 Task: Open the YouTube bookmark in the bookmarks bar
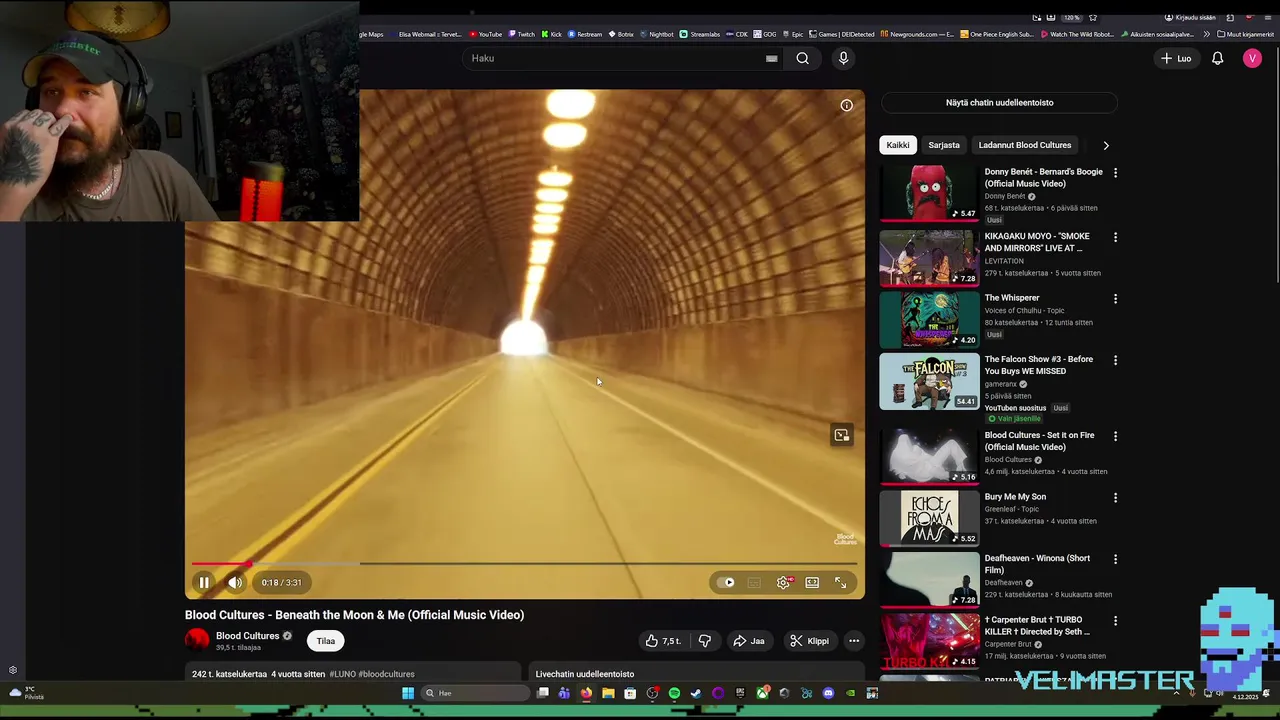pyautogui.click(x=486, y=34)
